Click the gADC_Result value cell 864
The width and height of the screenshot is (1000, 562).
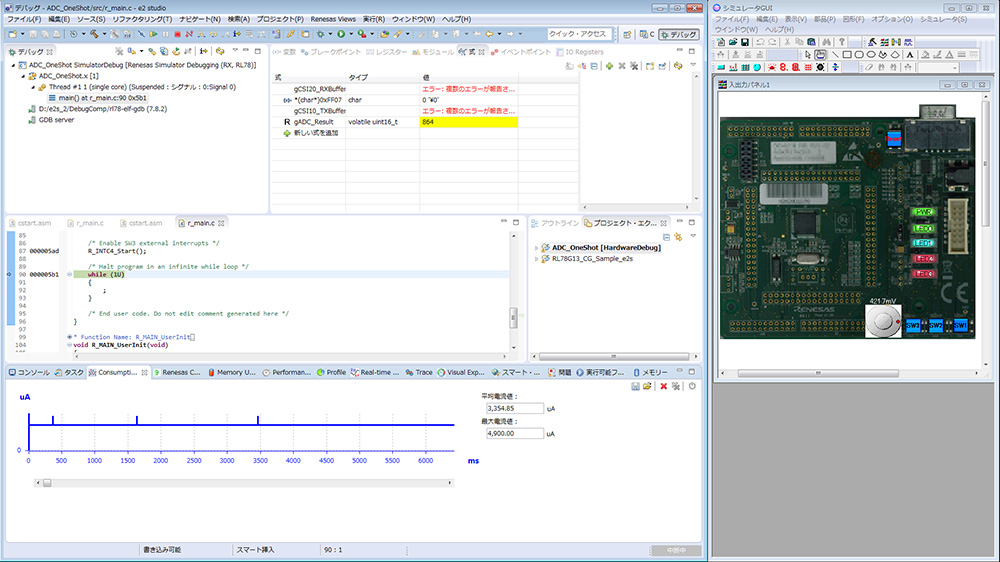469,122
